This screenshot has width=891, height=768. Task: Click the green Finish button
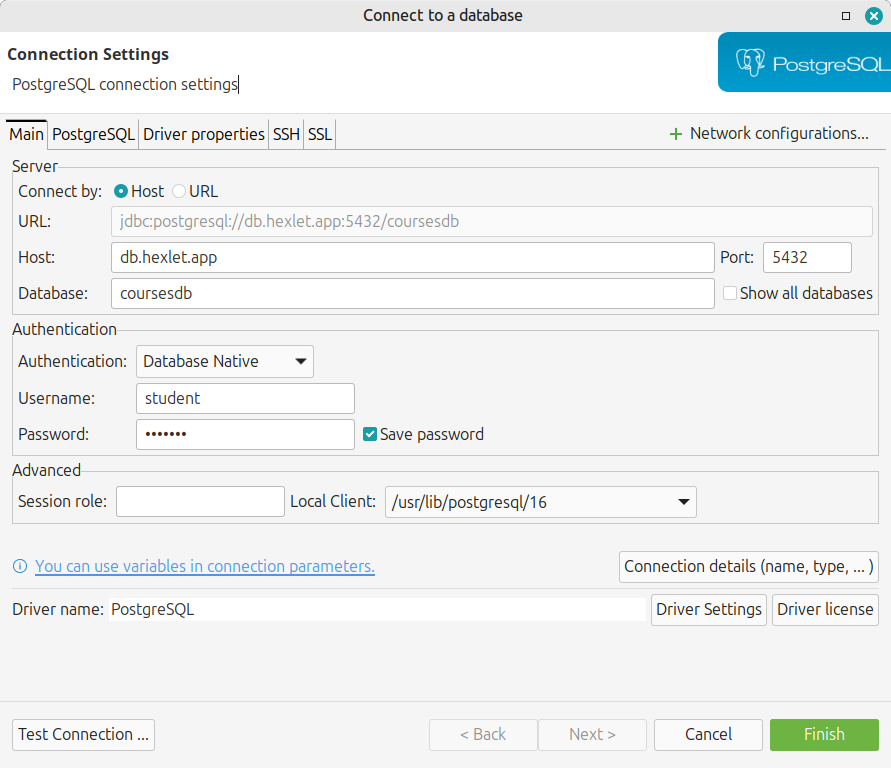pyautogui.click(x=824, y=734)
